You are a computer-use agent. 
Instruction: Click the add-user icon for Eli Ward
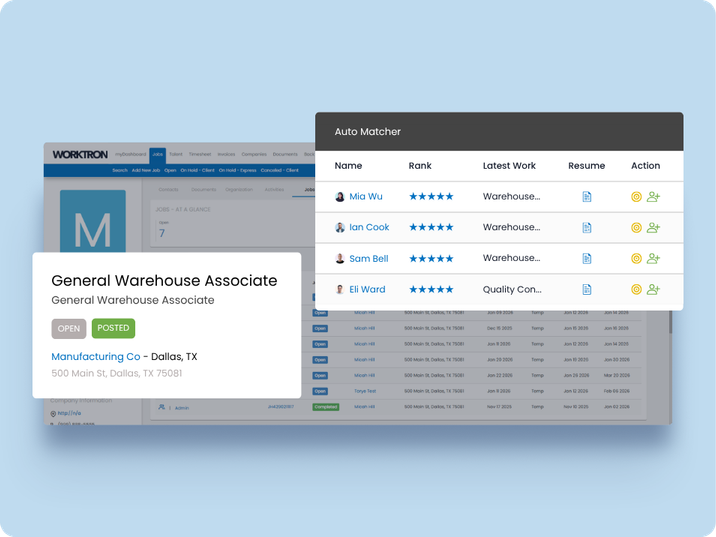tap(654, 290)
